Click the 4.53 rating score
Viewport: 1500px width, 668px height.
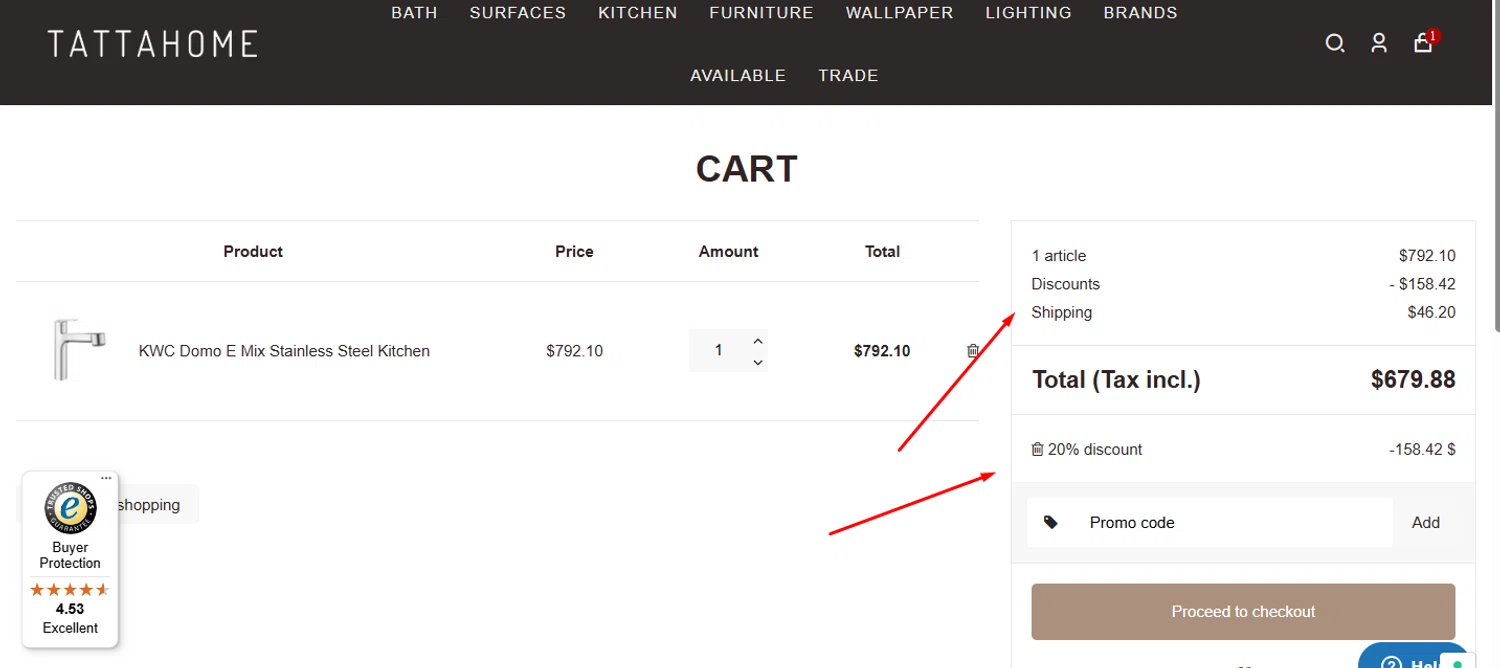click(x=70, y=608)
